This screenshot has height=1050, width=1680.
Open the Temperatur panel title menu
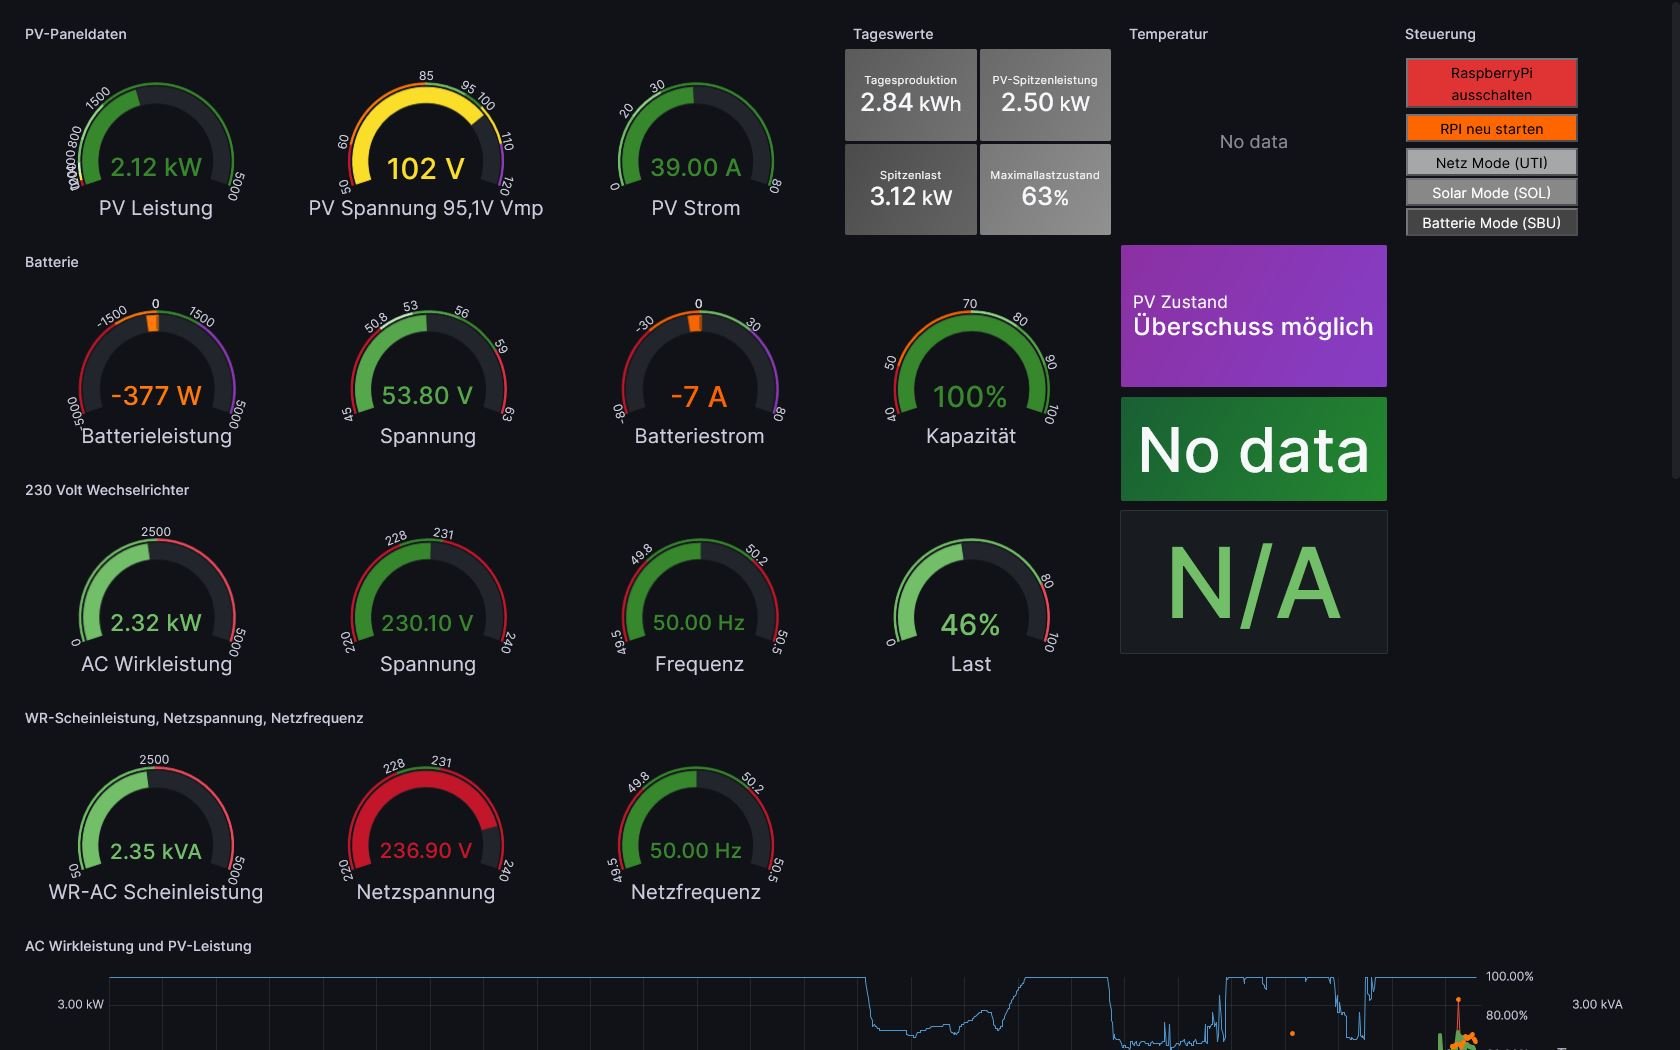pyautogui.click(x=1168, y=34)
